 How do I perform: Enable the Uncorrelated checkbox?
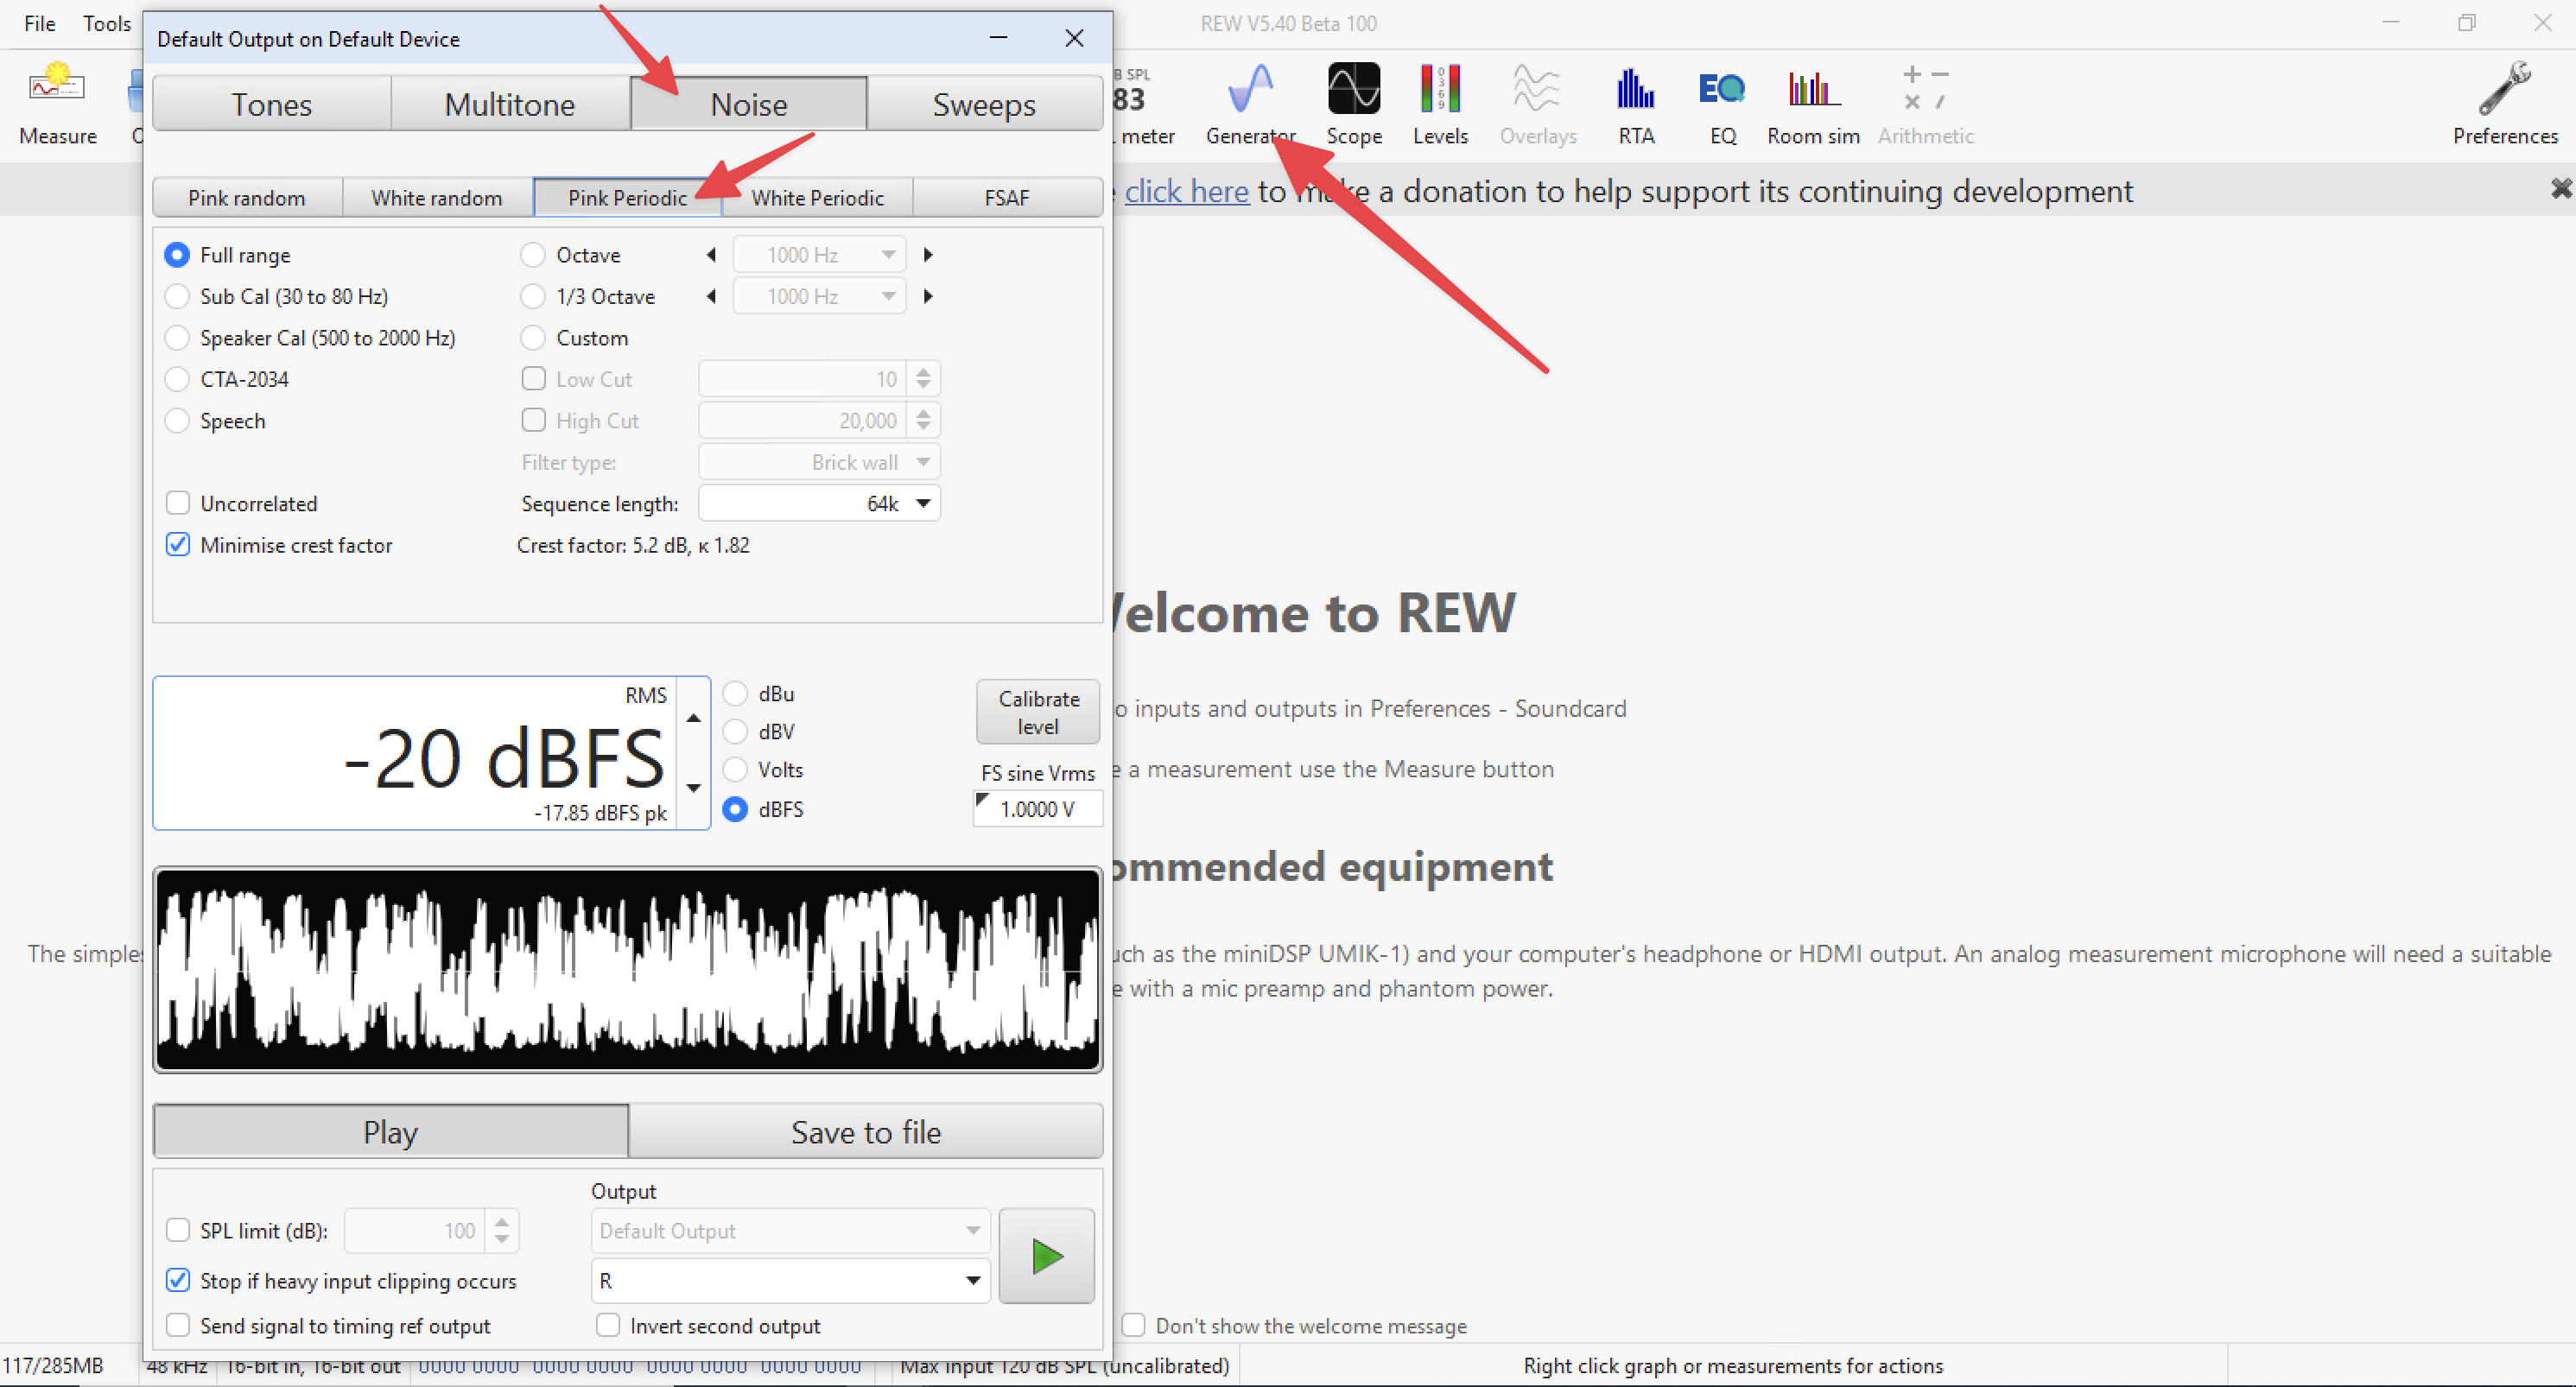point(178,503)
